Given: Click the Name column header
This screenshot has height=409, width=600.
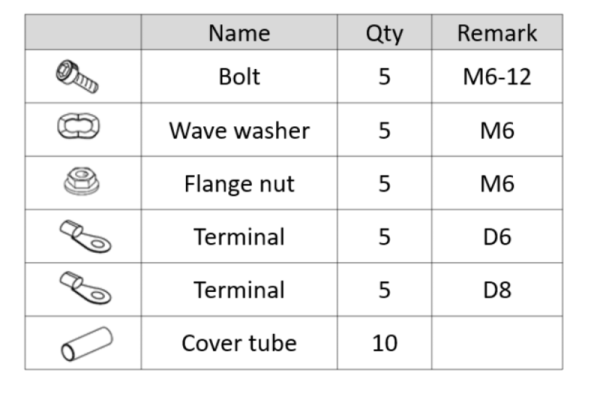Looking at the screenshot, I should tap(239, 32).
